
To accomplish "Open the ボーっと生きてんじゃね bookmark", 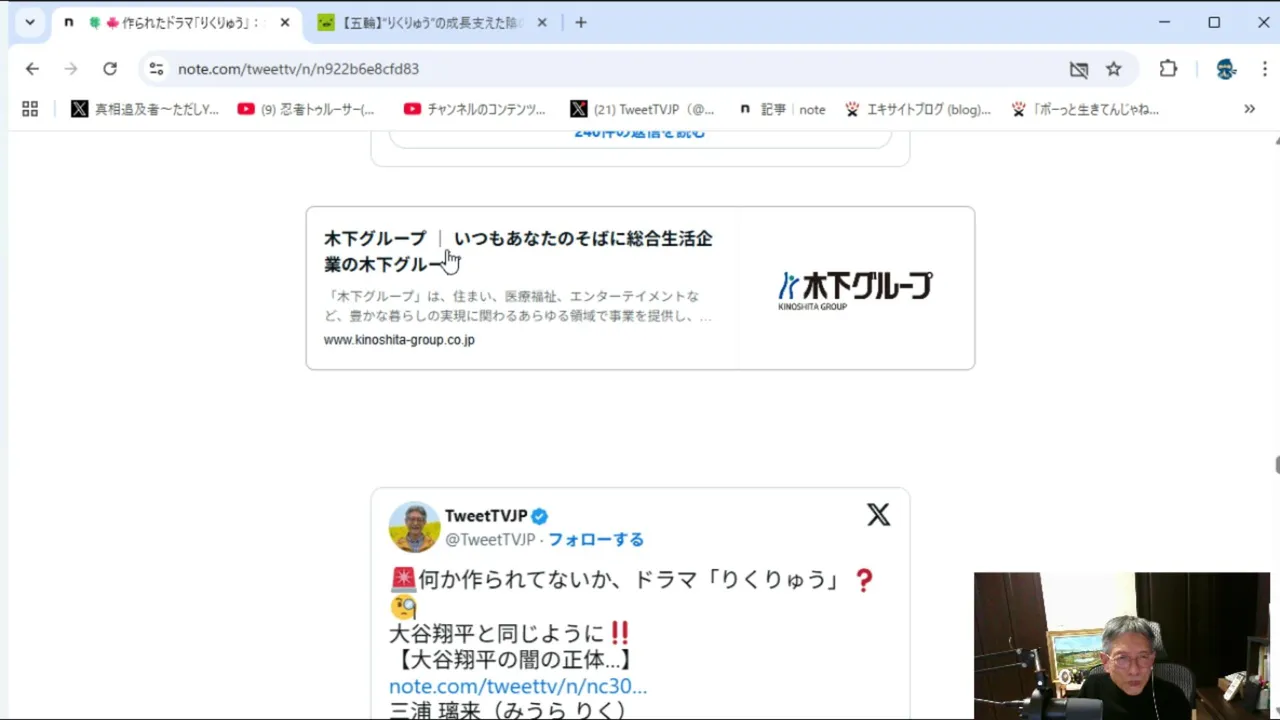I will (x=1085, y=109).
